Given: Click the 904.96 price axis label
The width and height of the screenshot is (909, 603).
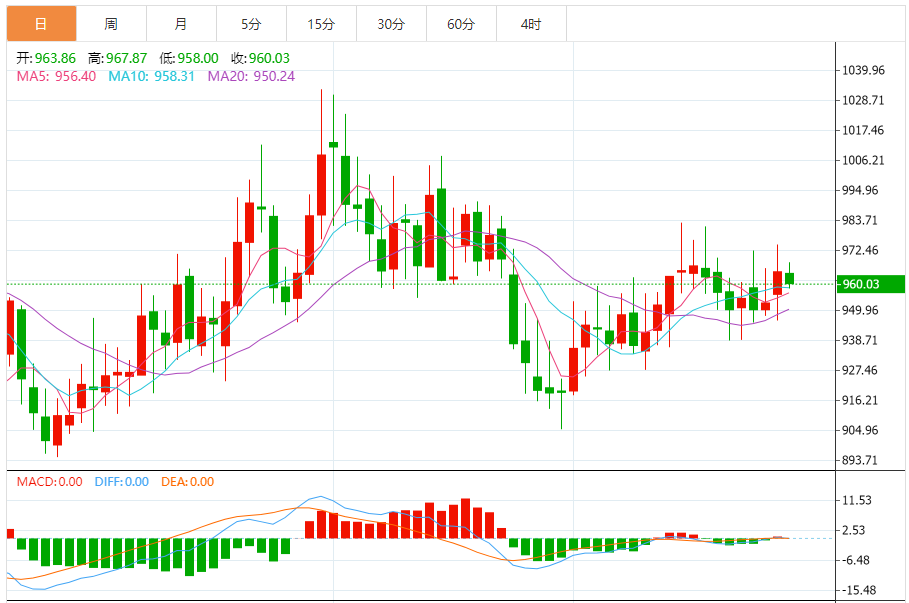Looking at the screenshot, I should coord(860,430).
